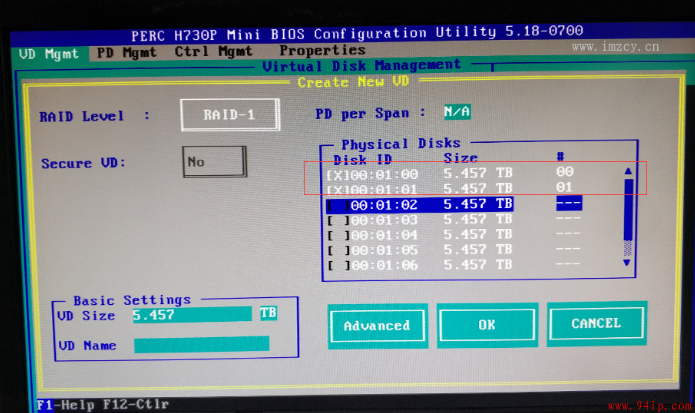The image size is (695, 413).
Task: Confirm with the OK button
Action: (487, 325)
